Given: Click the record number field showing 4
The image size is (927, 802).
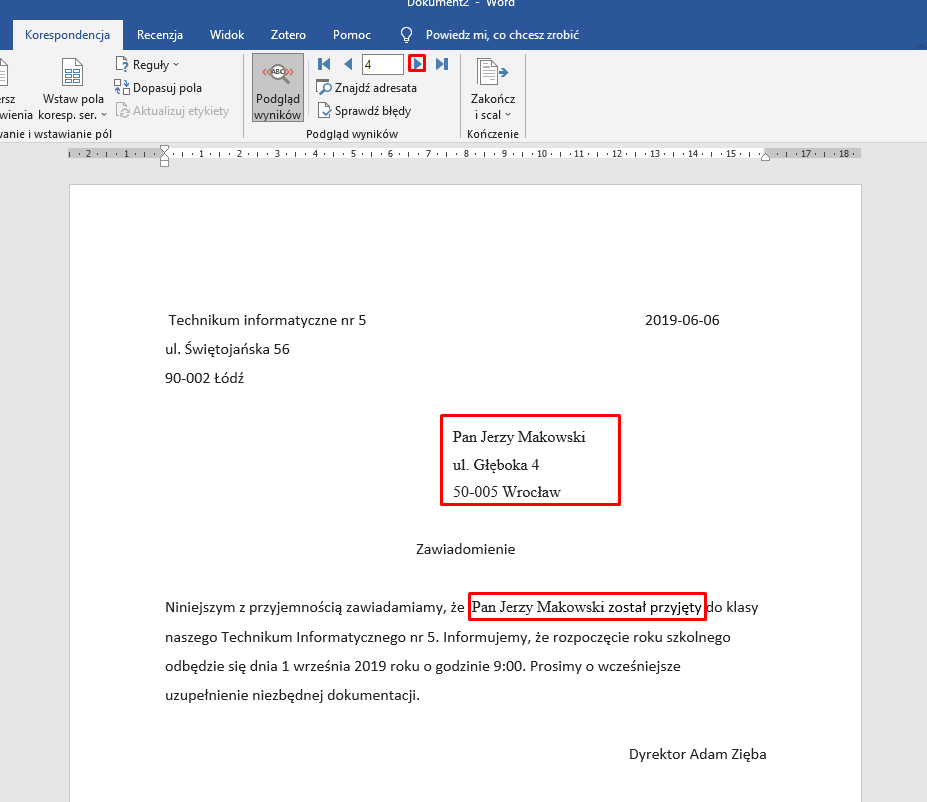Looking at the screenshot, I should (x=382, y=64).
